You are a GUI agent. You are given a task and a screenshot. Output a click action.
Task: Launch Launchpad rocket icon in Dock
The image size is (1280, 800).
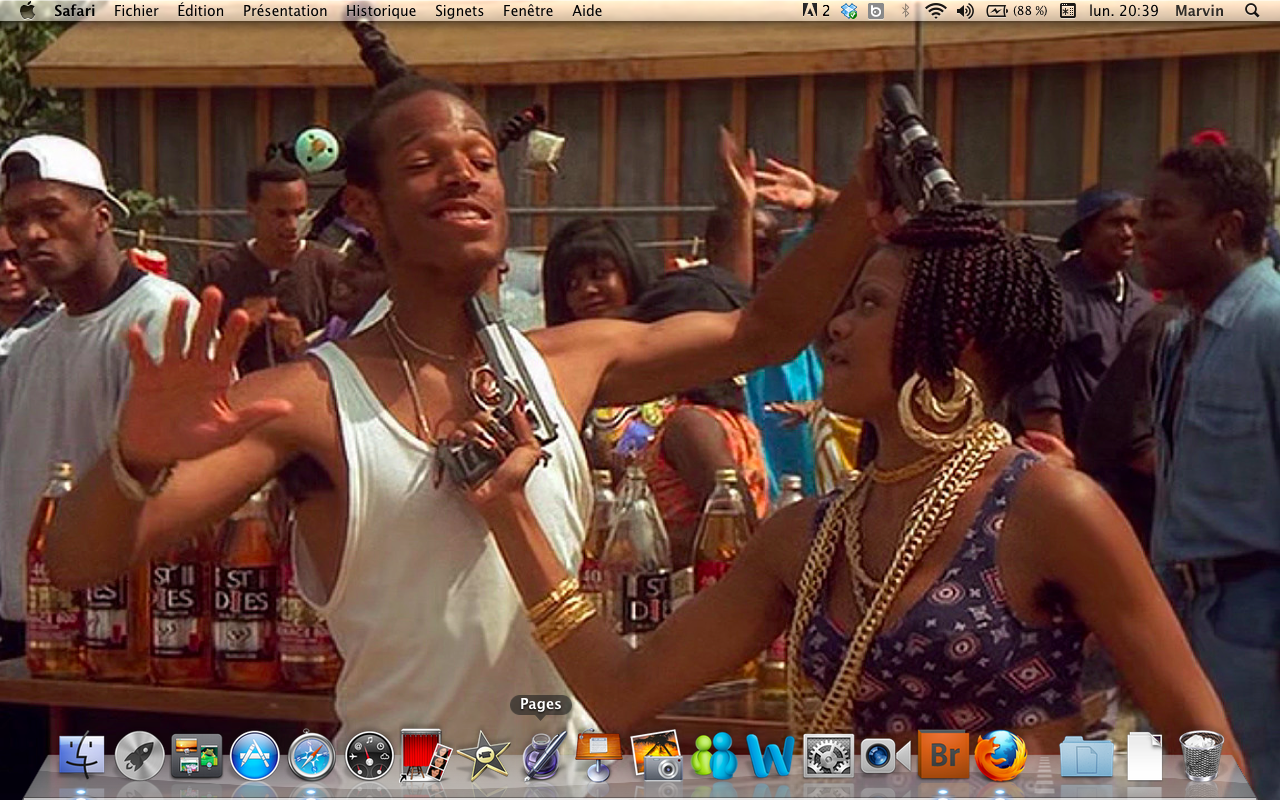point(140,756)
